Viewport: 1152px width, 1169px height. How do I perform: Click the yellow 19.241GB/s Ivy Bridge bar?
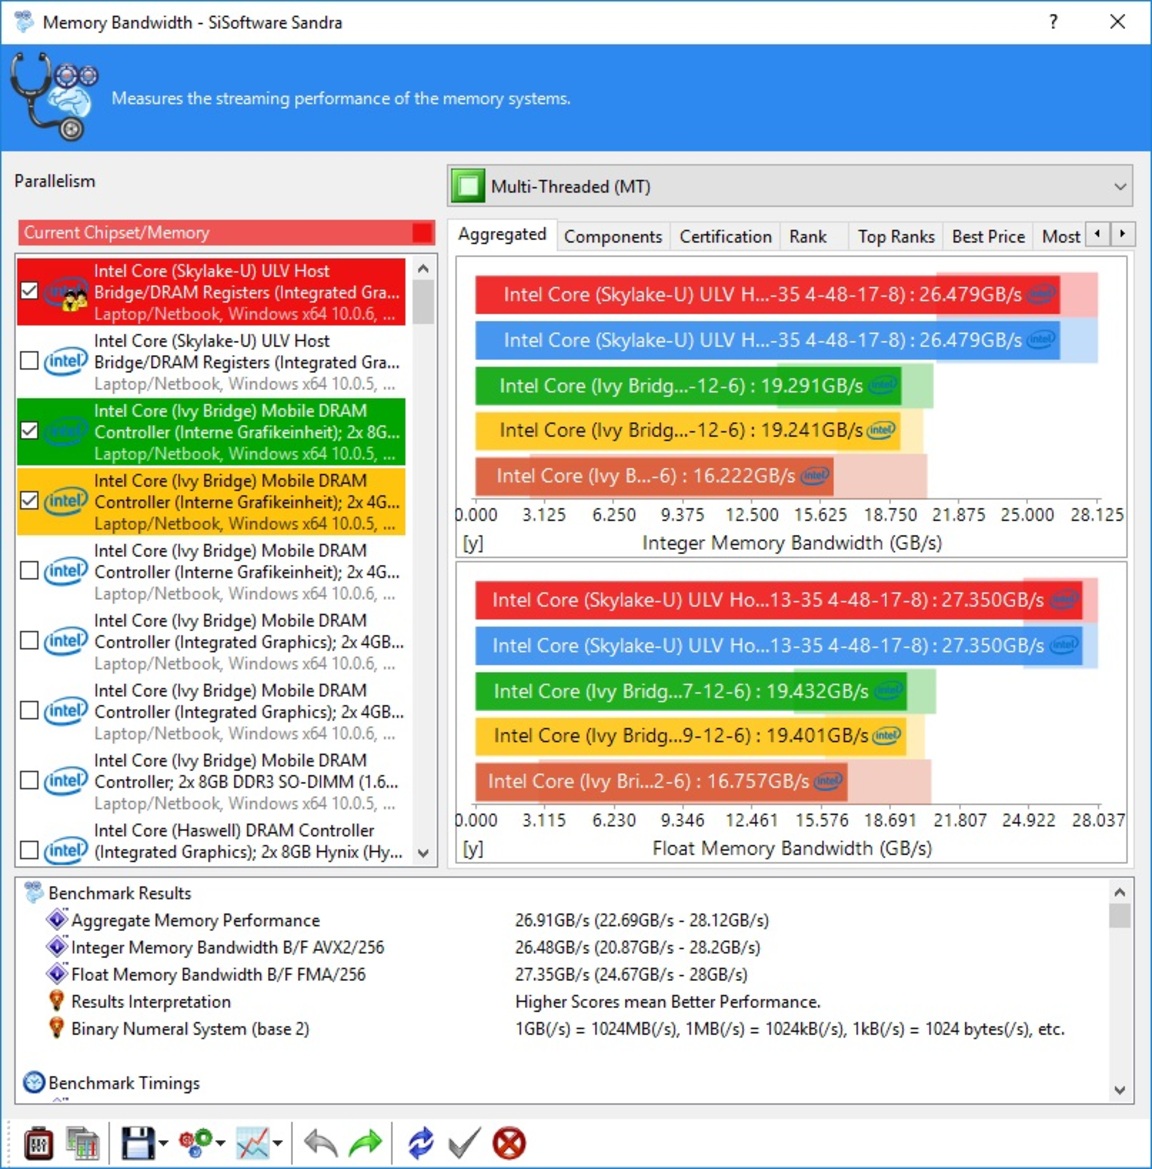pyautogui.click(x=686, y=430)
